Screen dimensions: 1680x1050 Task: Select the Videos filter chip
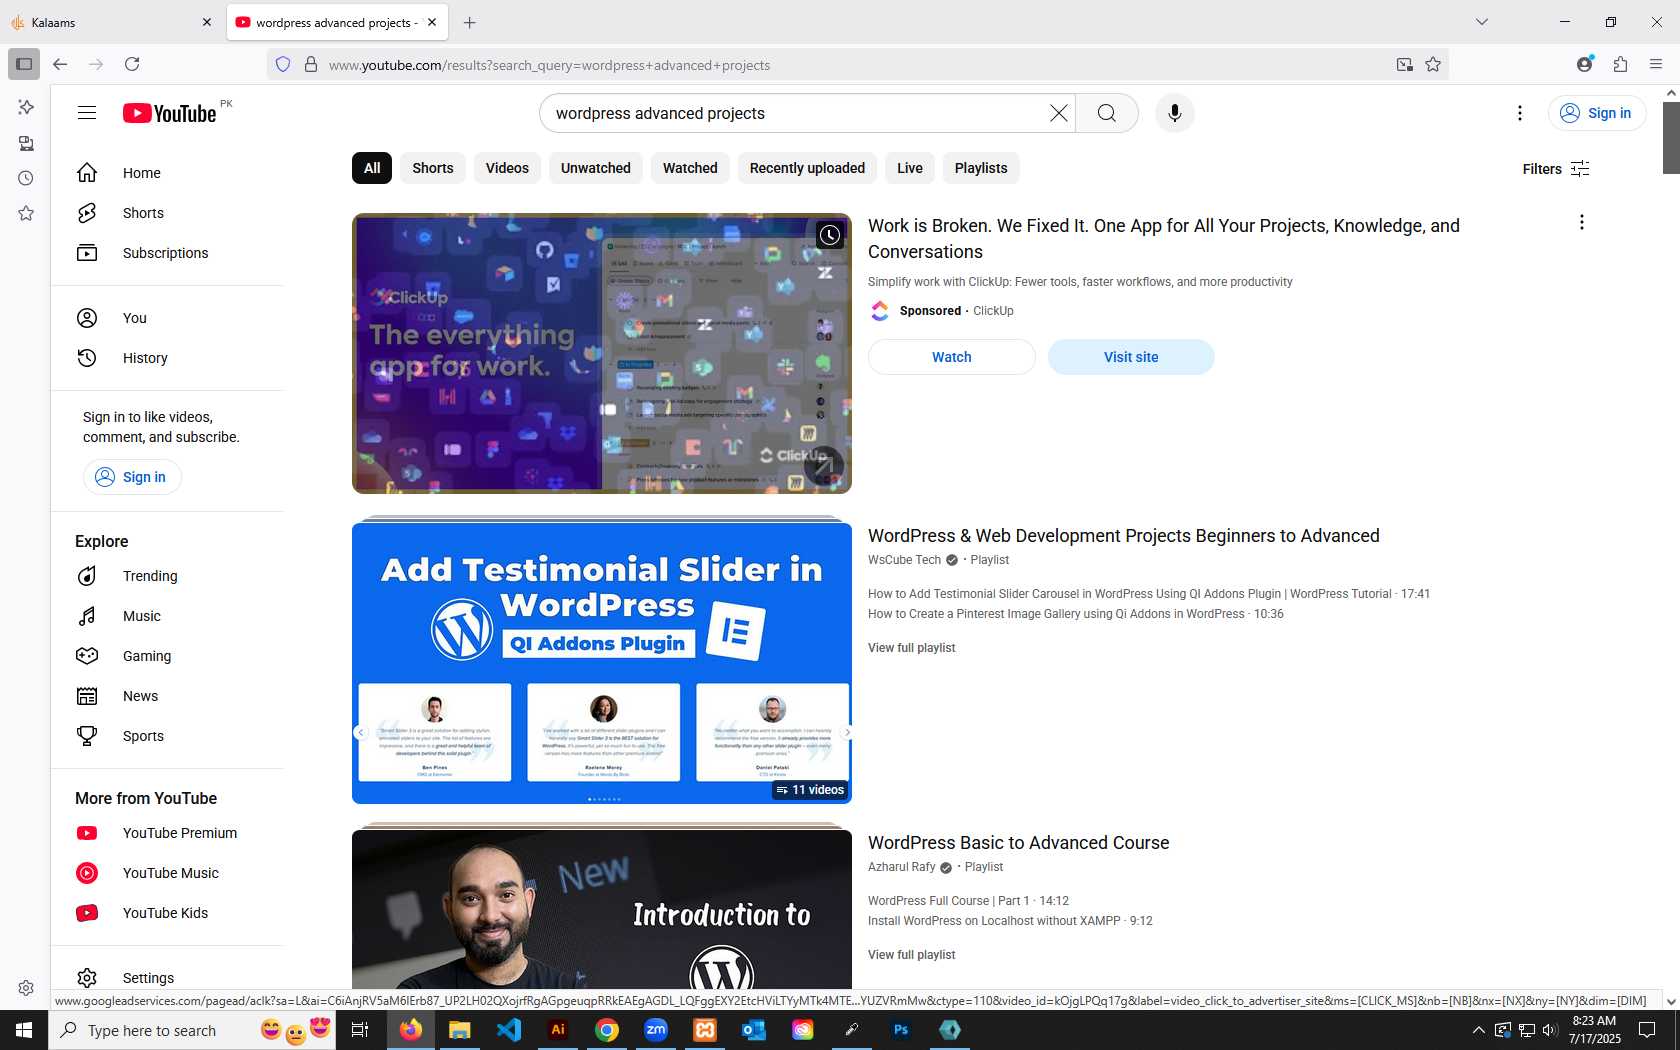click(x=507, y=168)
